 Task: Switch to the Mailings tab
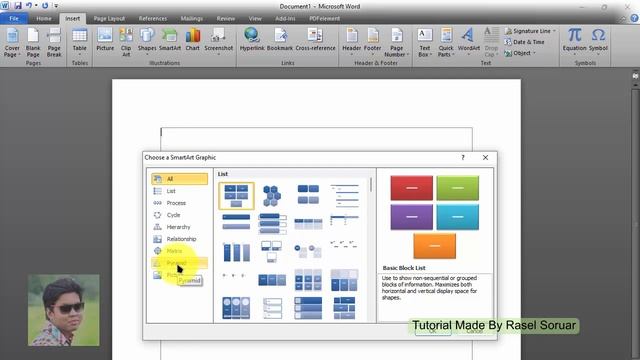coord(191,19)
